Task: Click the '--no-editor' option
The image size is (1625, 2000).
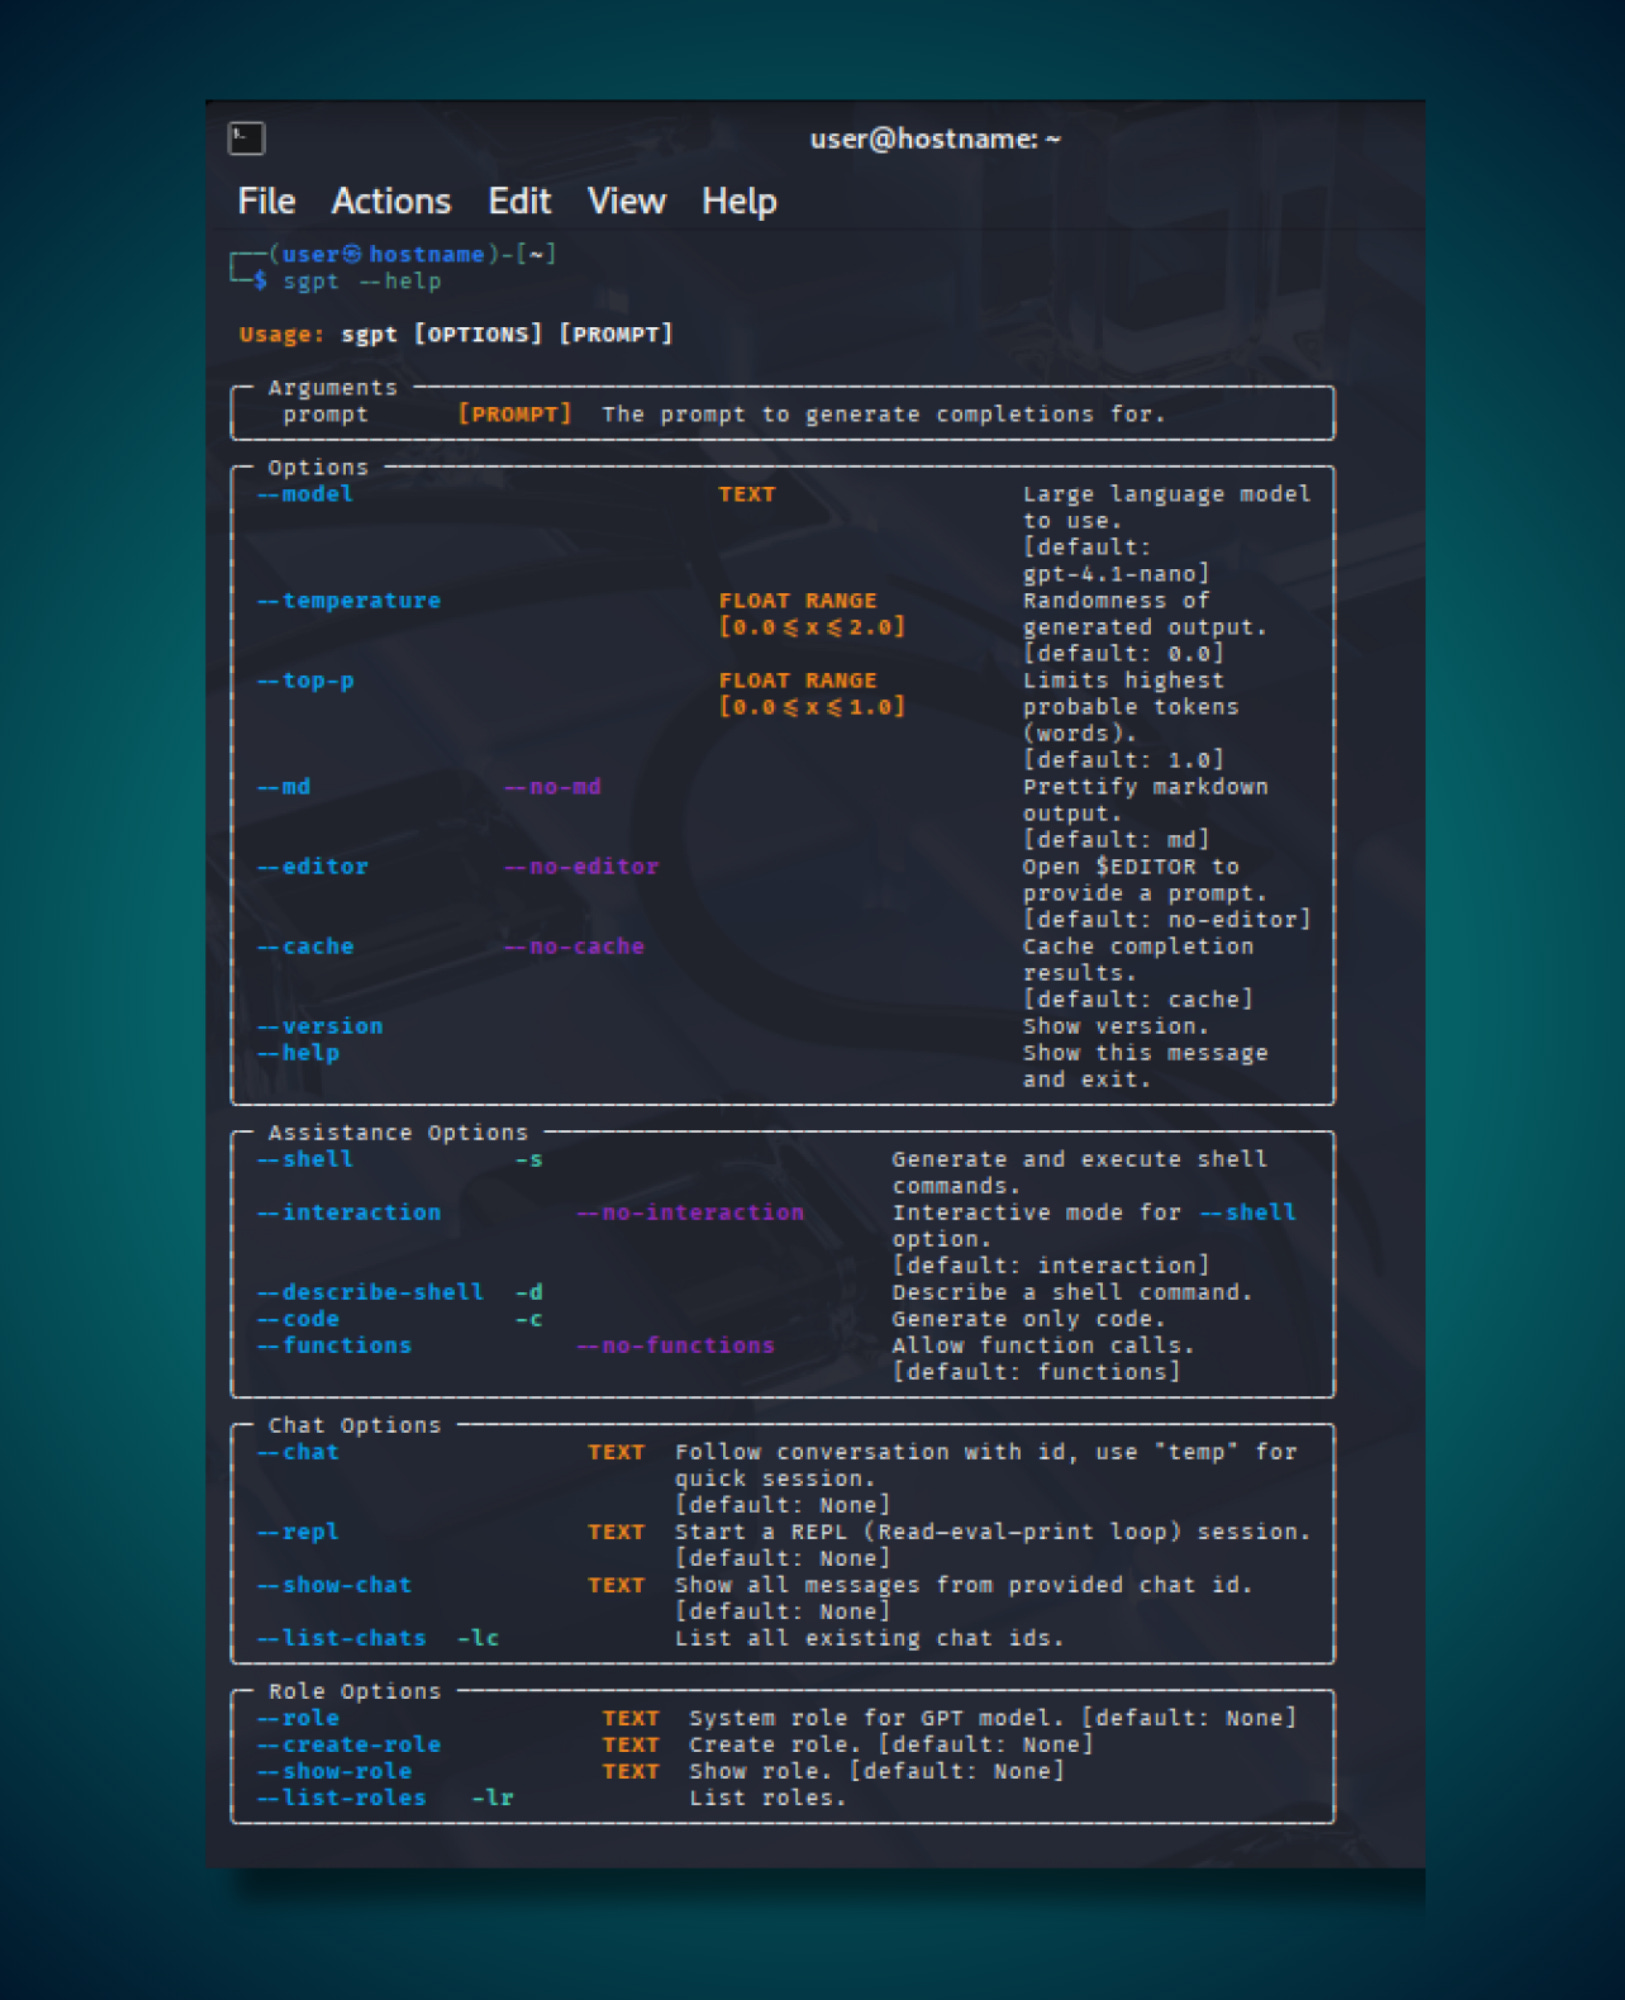Action: click(x=582, y=867)
